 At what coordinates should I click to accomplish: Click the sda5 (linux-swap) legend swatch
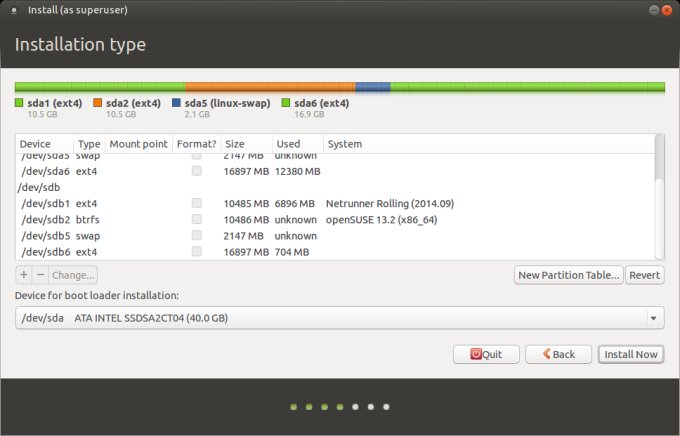click(176, 102)
